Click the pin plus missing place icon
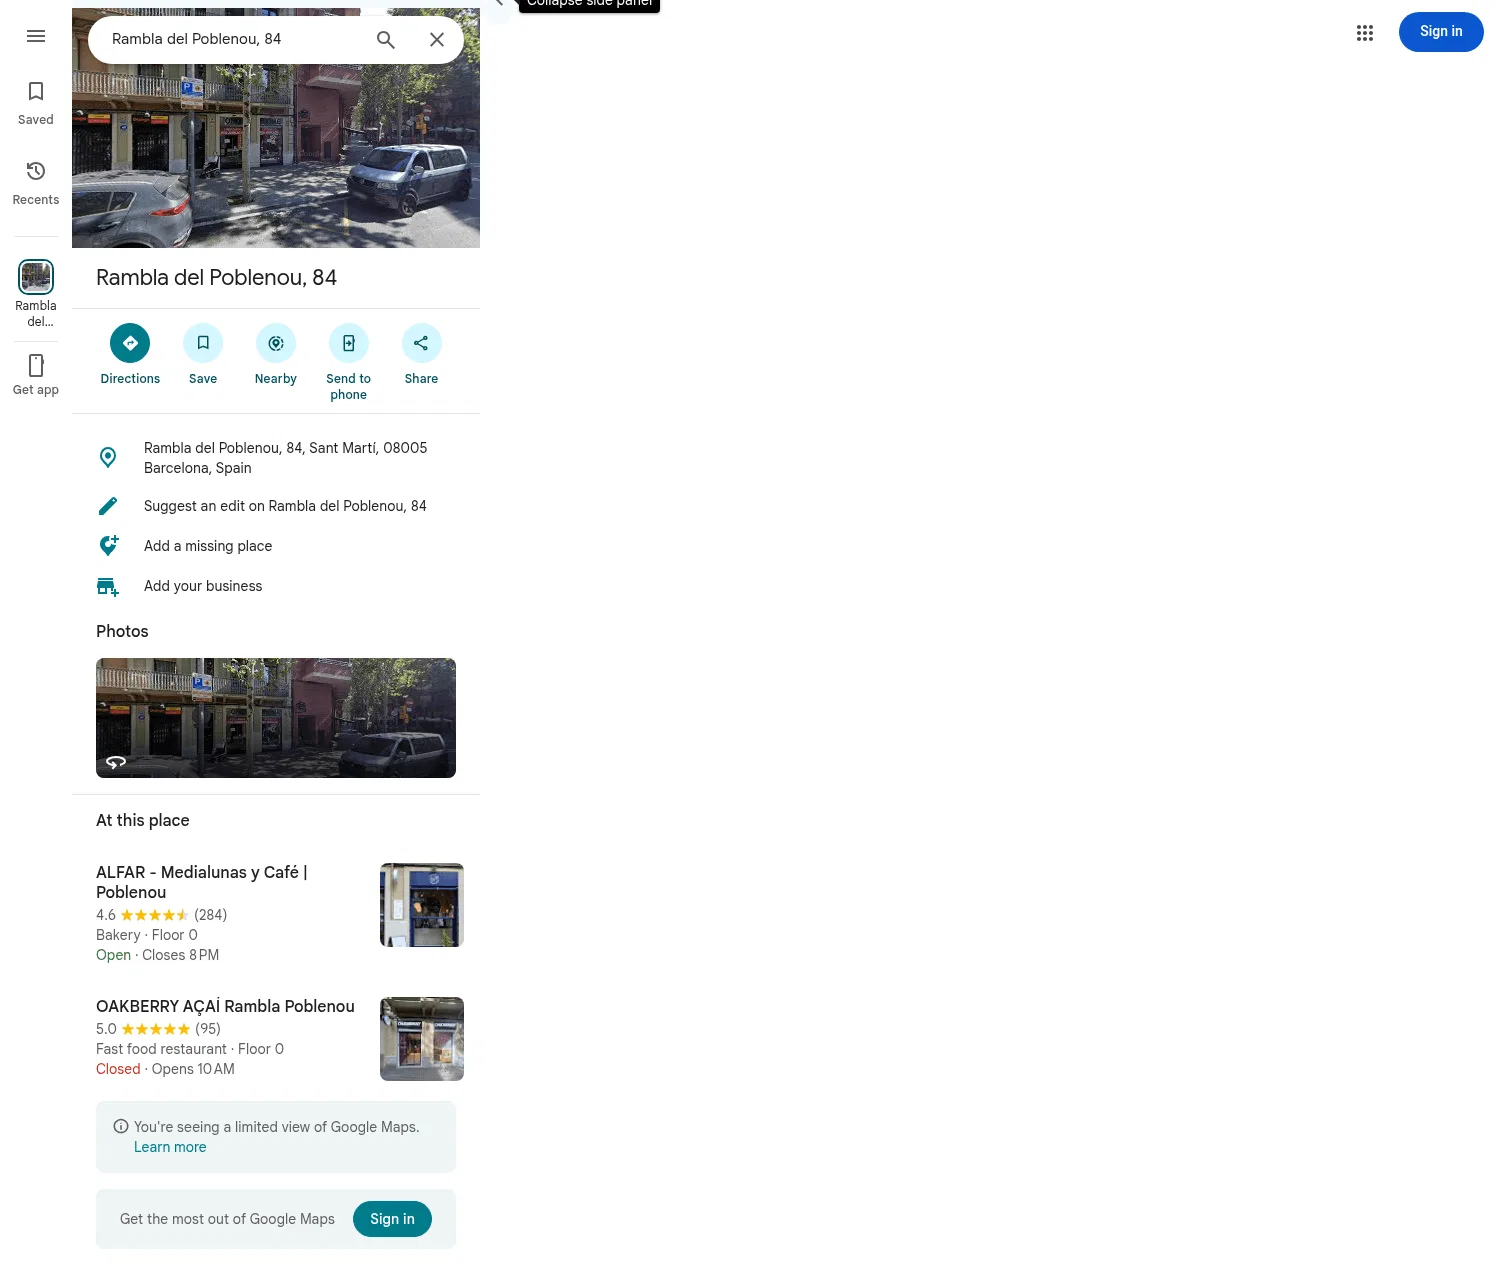Screen dimensions: 1512x1265 tap(108, 546)
